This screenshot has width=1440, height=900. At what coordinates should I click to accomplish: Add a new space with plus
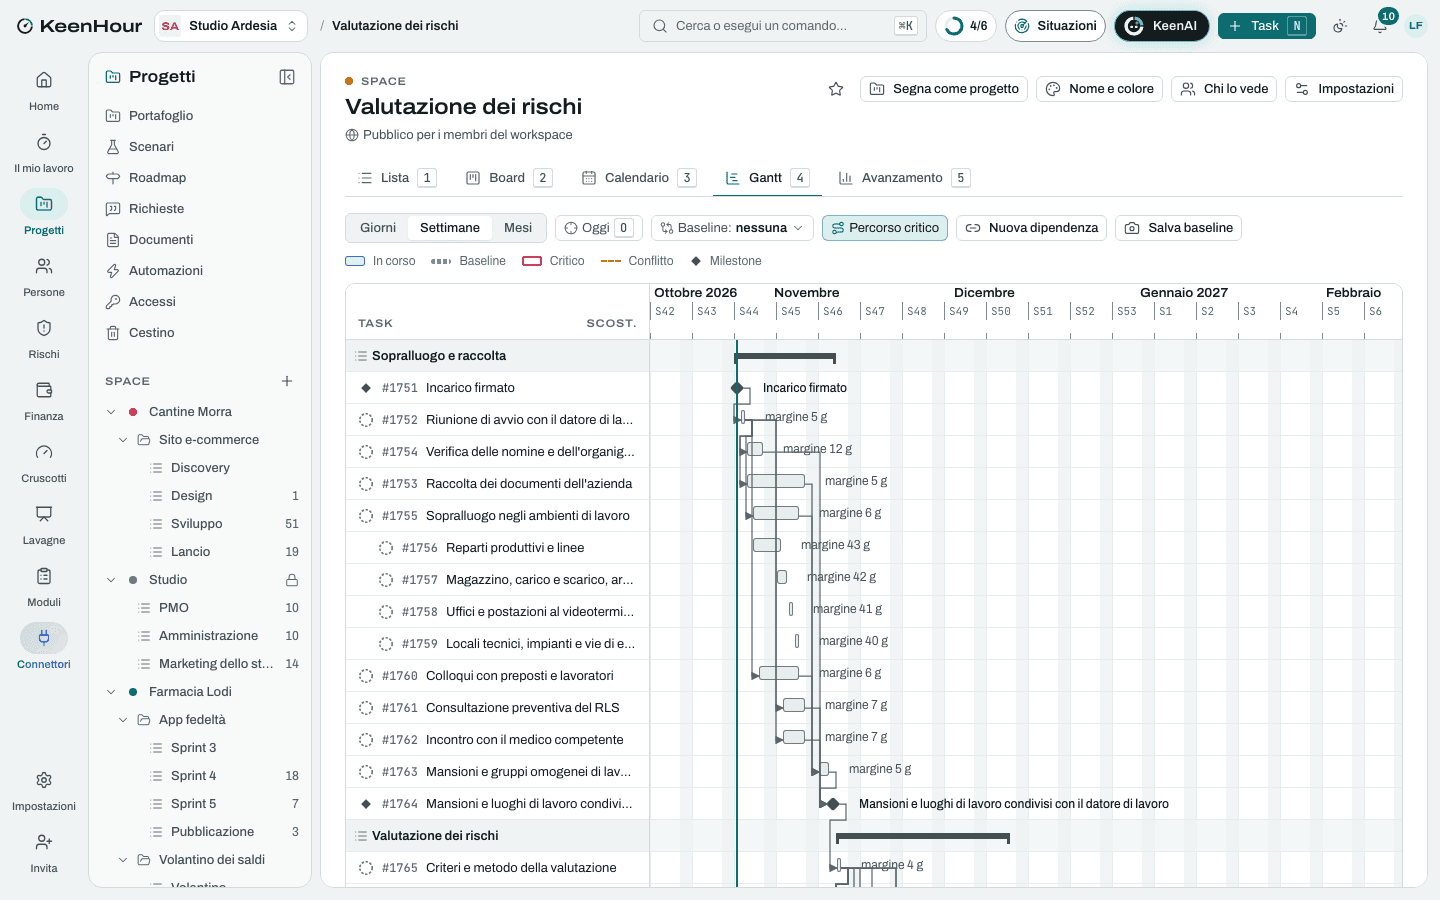click(x=287, y=381)
